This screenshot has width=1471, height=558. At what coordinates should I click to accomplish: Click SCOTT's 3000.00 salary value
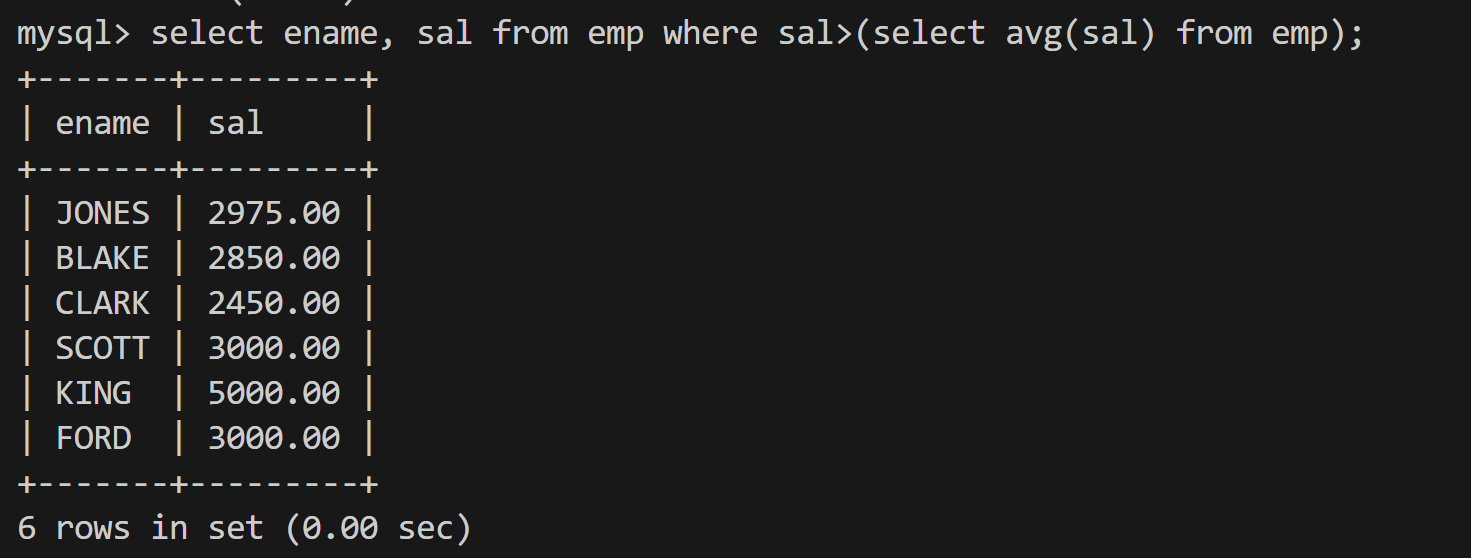[x=274, y=348]
